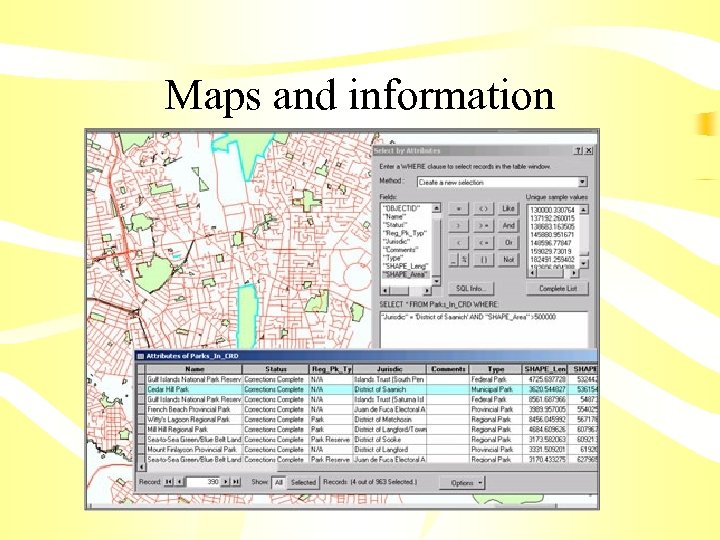
Task: Click the Comments column header
Action: tap(448, 369)
